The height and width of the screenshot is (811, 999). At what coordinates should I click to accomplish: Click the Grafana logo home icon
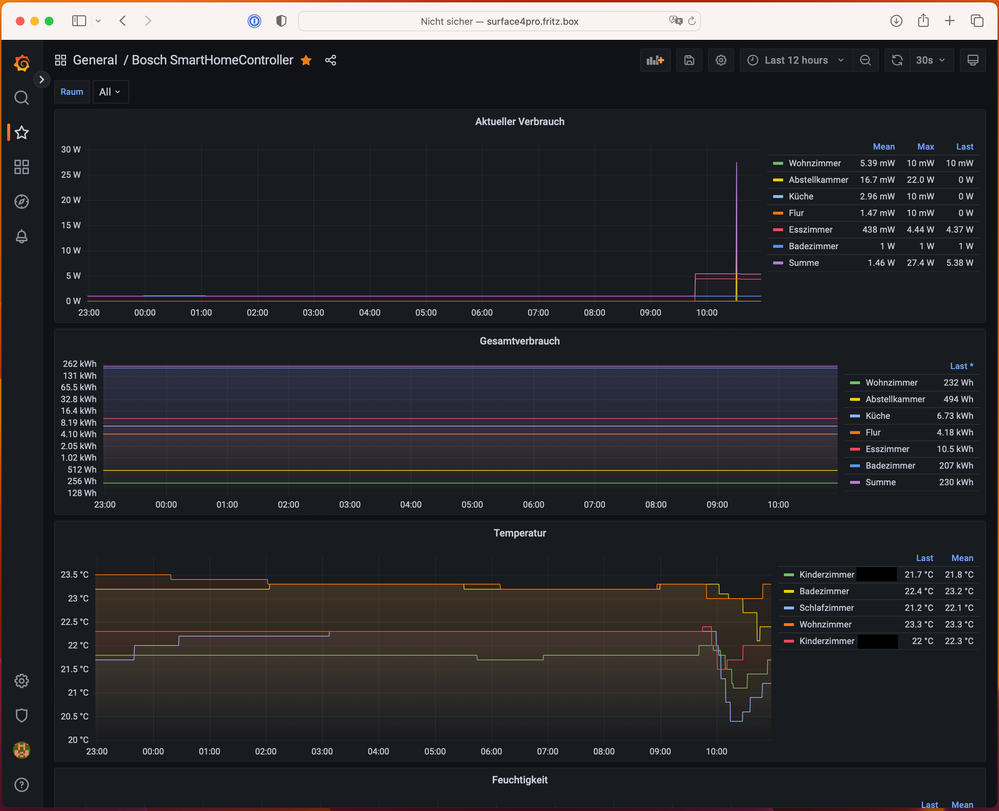[21, 63]
